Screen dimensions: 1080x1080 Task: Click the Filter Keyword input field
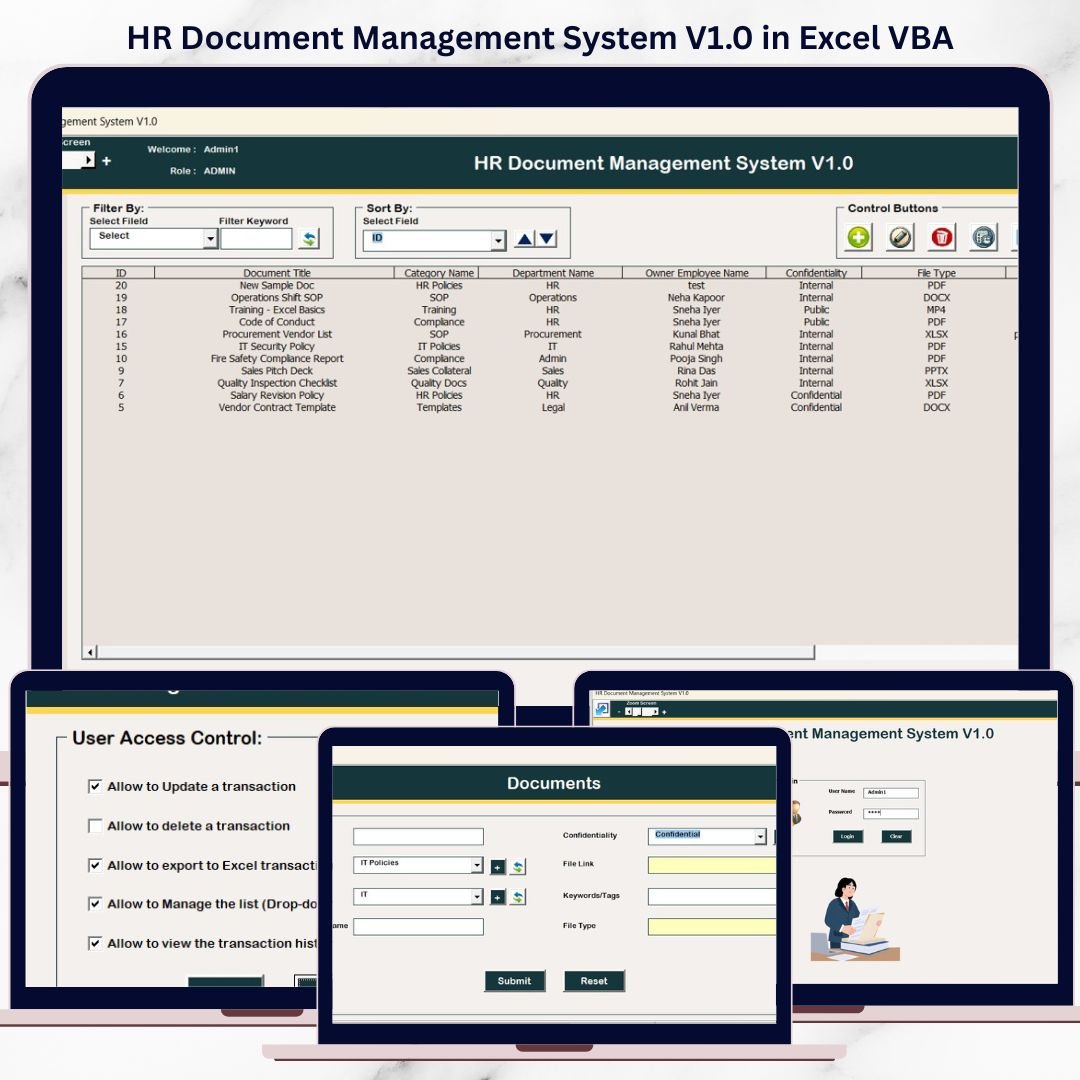click(256, 239)
